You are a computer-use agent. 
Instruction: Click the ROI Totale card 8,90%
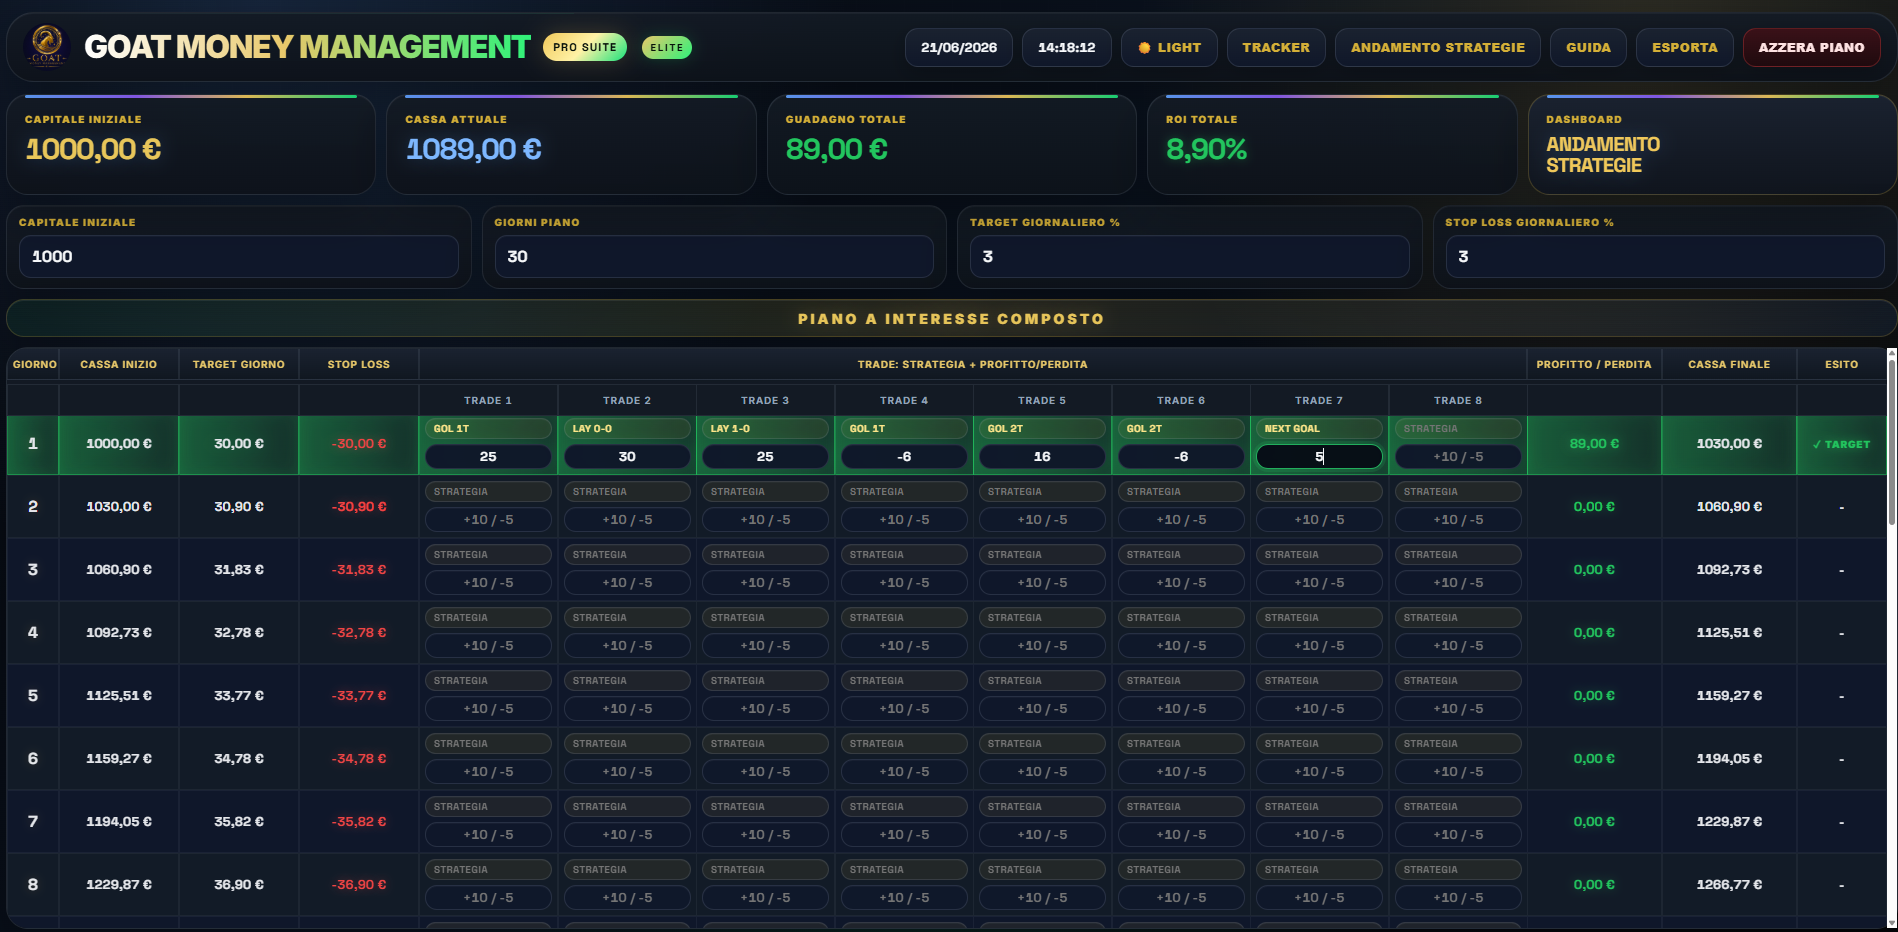(1332, 145)
